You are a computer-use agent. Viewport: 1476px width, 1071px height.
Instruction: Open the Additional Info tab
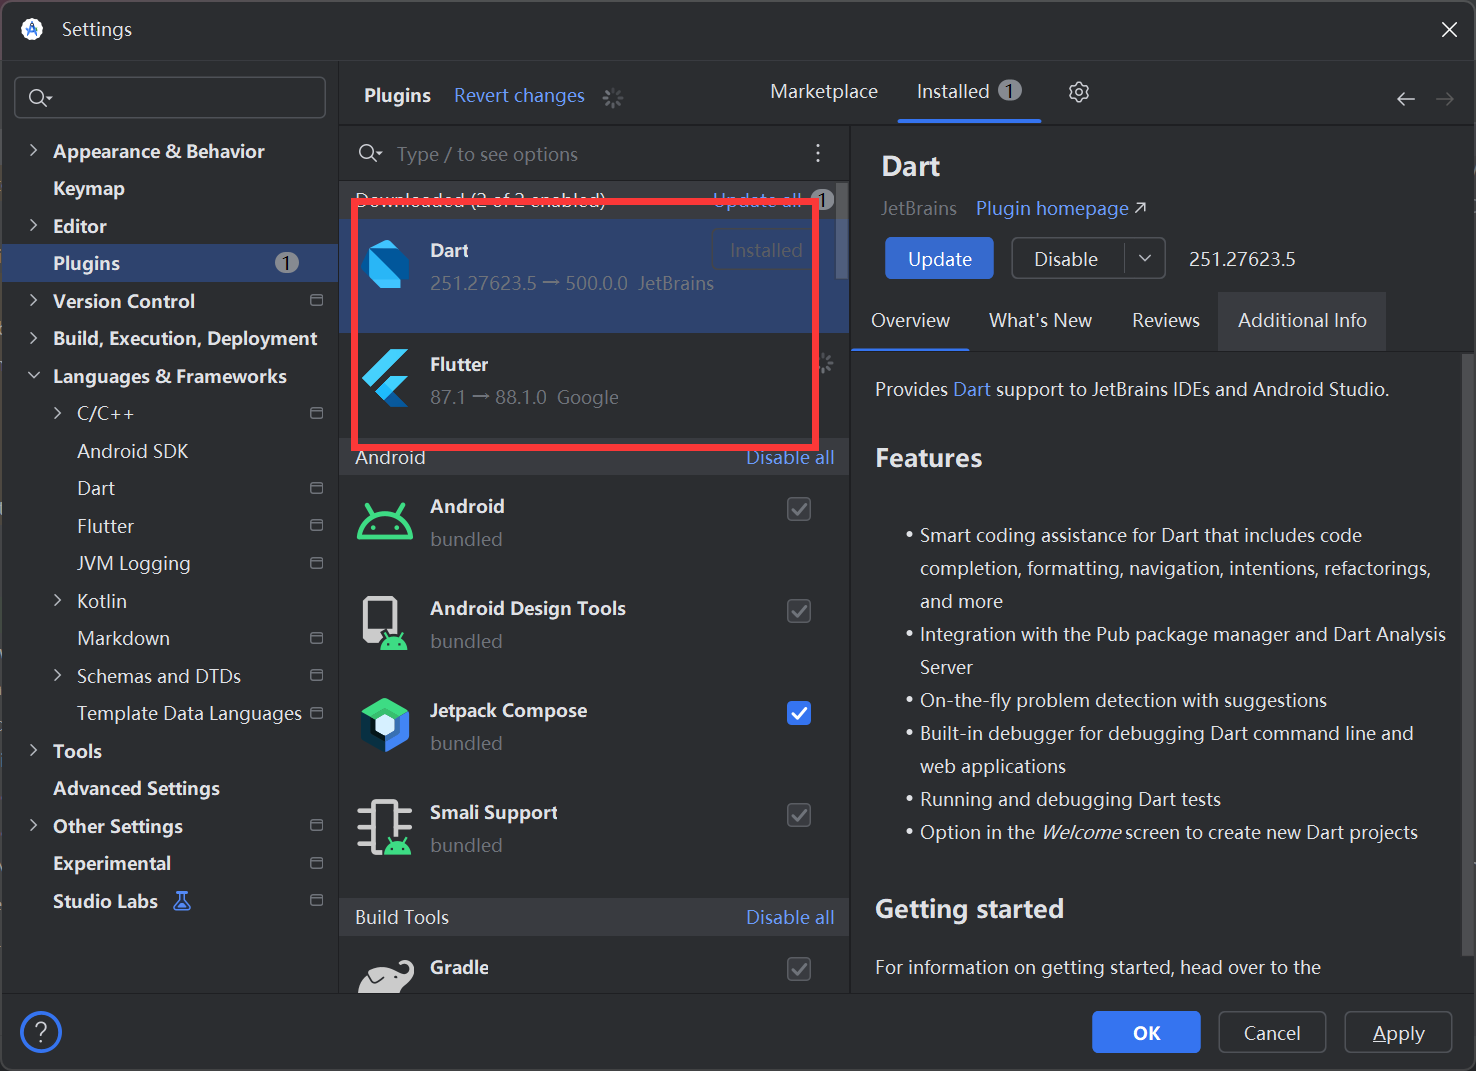click(x=1302, y=321)
